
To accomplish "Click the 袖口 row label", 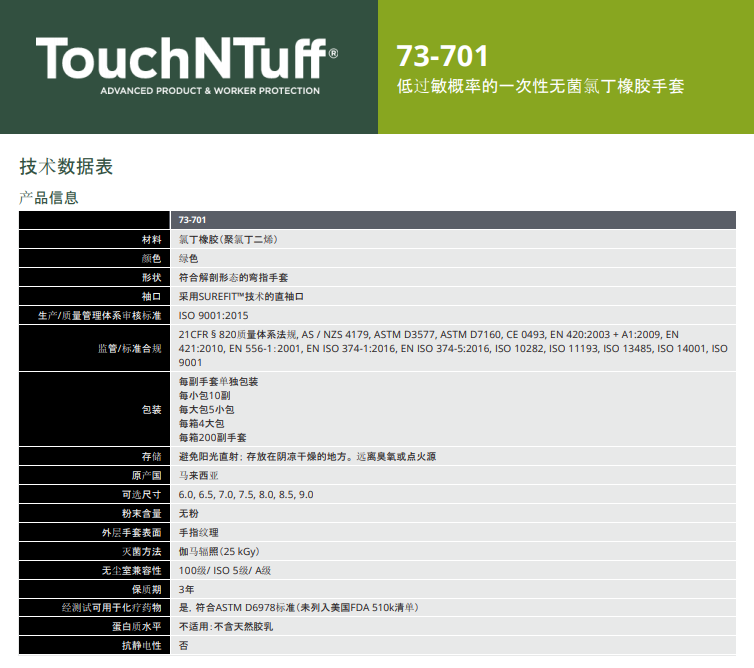I will coord(151,296).
